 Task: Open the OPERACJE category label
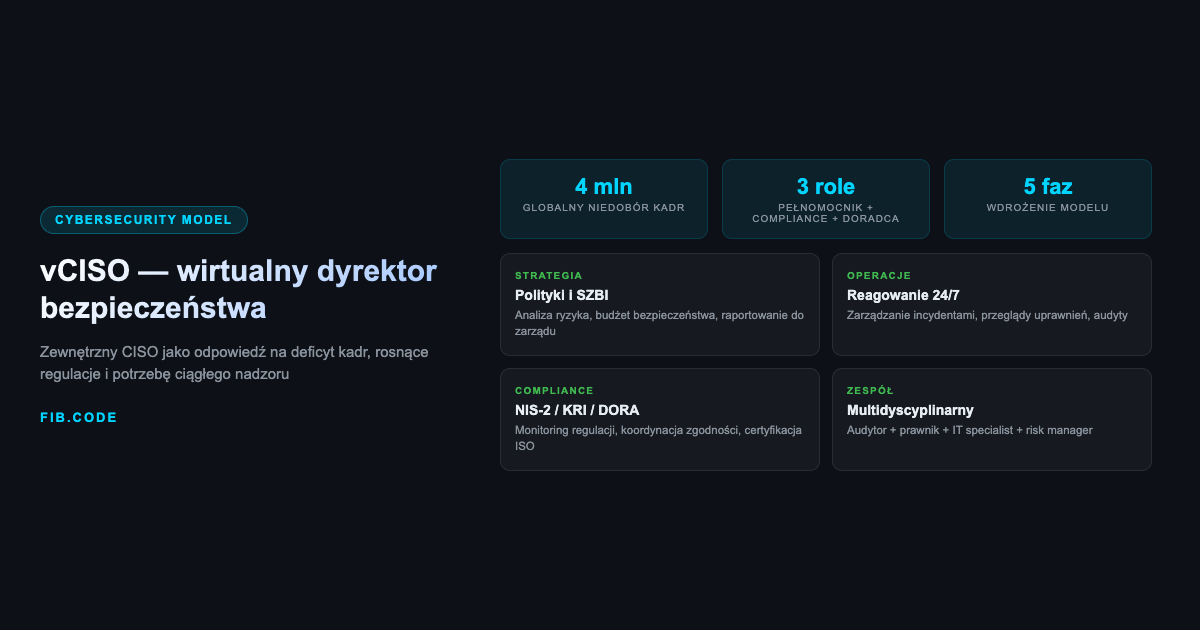878,275
